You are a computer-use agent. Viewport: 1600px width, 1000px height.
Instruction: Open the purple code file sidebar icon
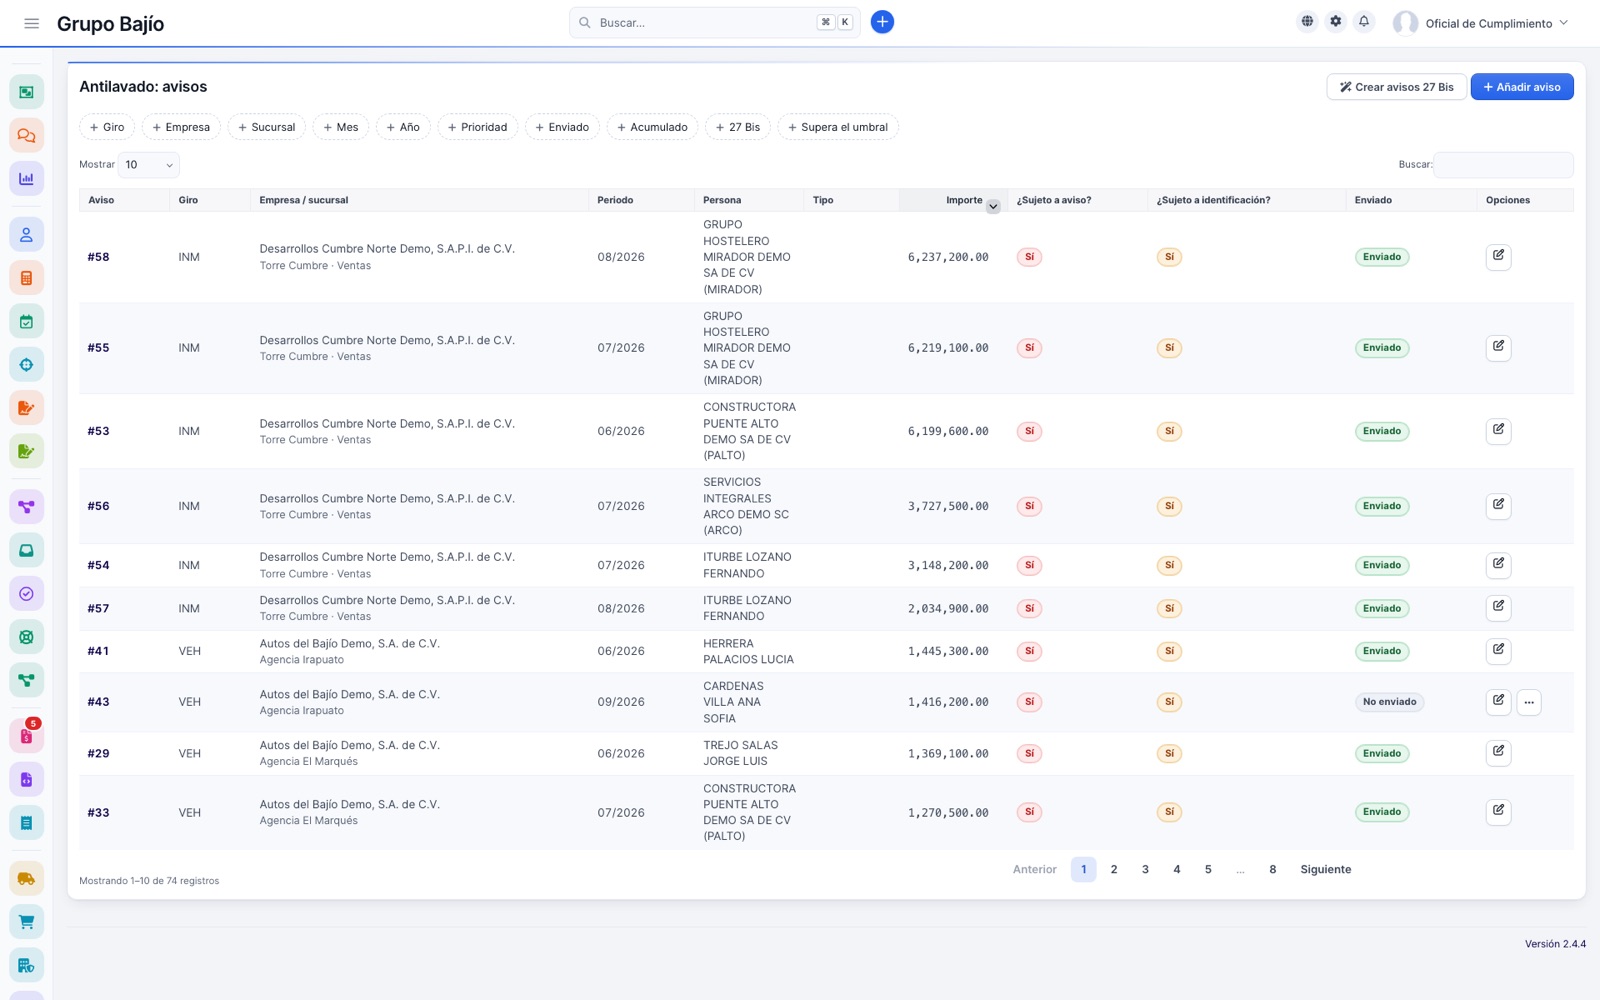27,779
